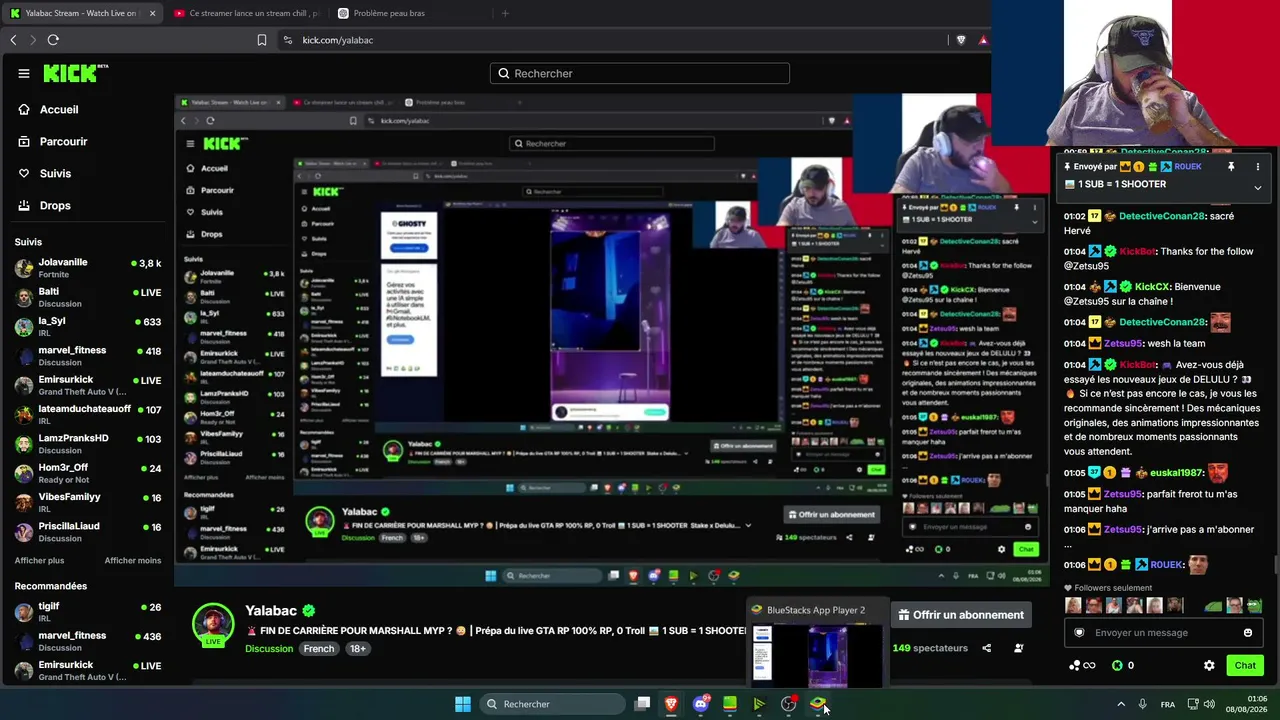Click euskal1987's username in chat
Viewport: 1280px width, 720px height.
(x=1176, y=473)
